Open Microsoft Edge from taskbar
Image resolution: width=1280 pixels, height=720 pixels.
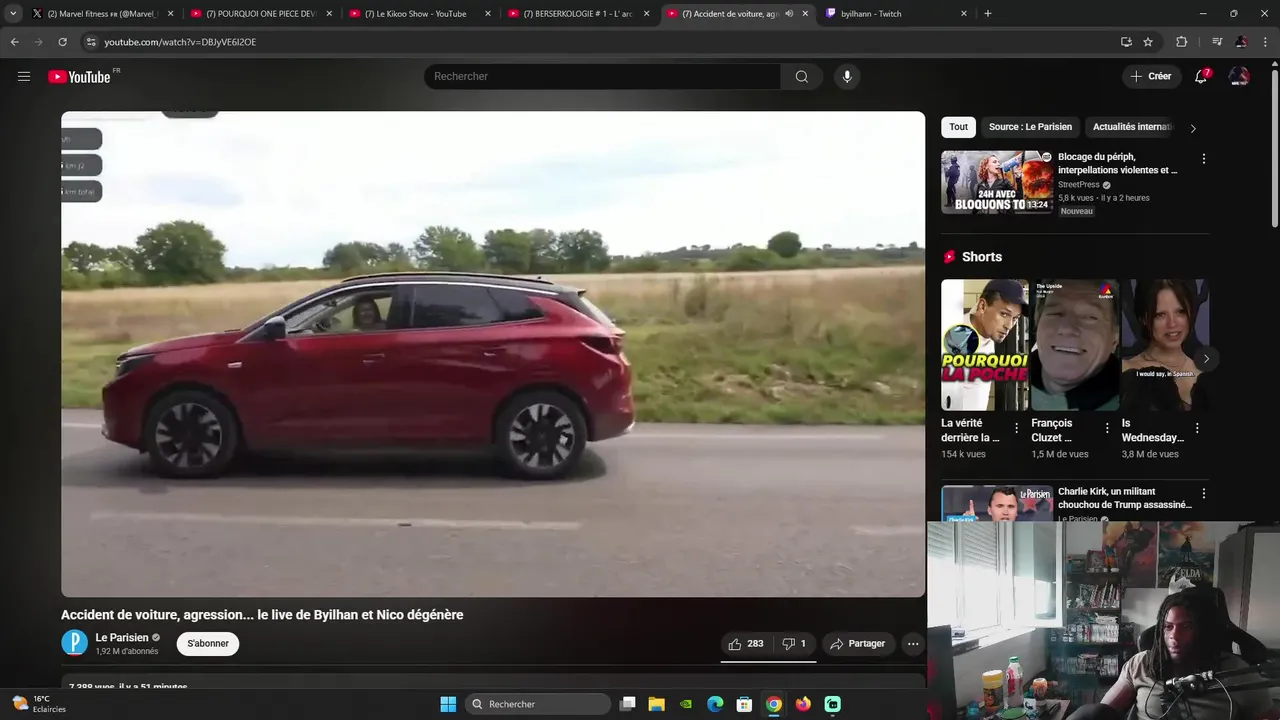pyautogui.click(x=715, y=704)
